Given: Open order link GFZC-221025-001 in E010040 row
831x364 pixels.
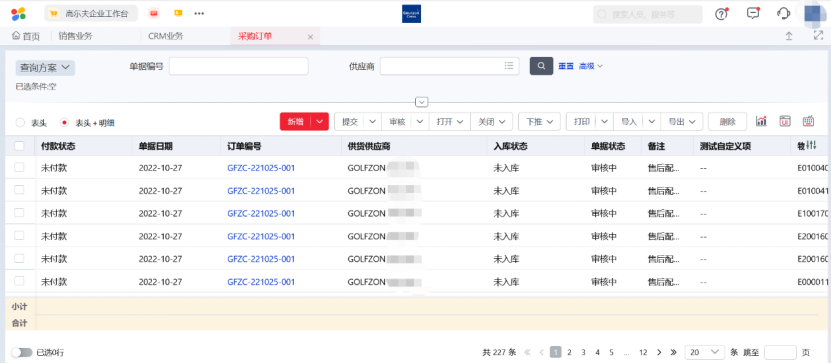Looking at the screenshot, I should pos(261,168).
